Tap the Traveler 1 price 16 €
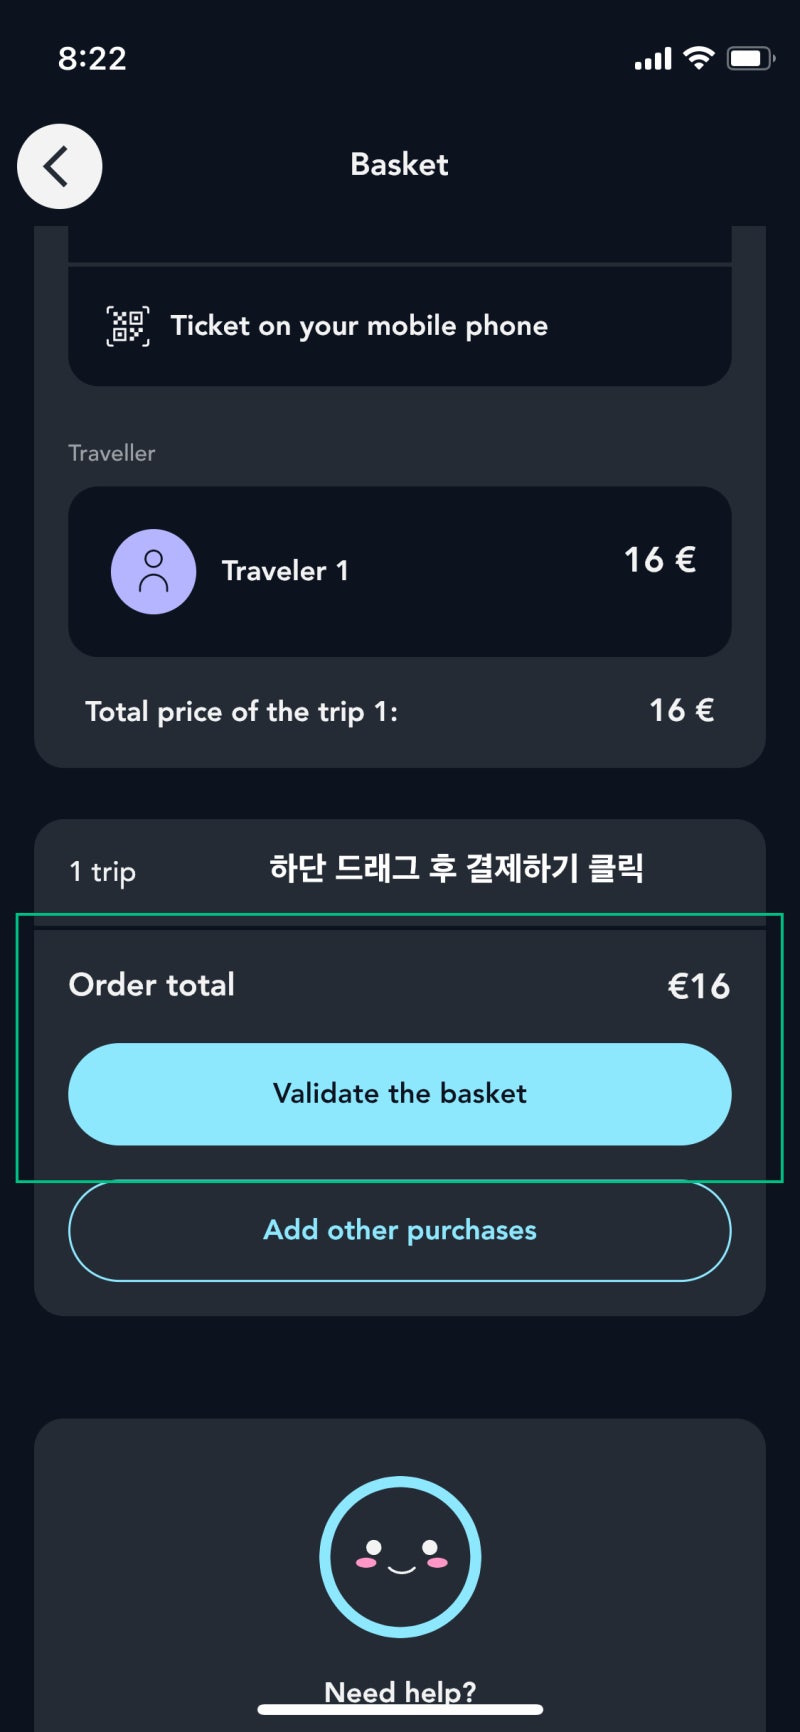 tap(660, 559)
